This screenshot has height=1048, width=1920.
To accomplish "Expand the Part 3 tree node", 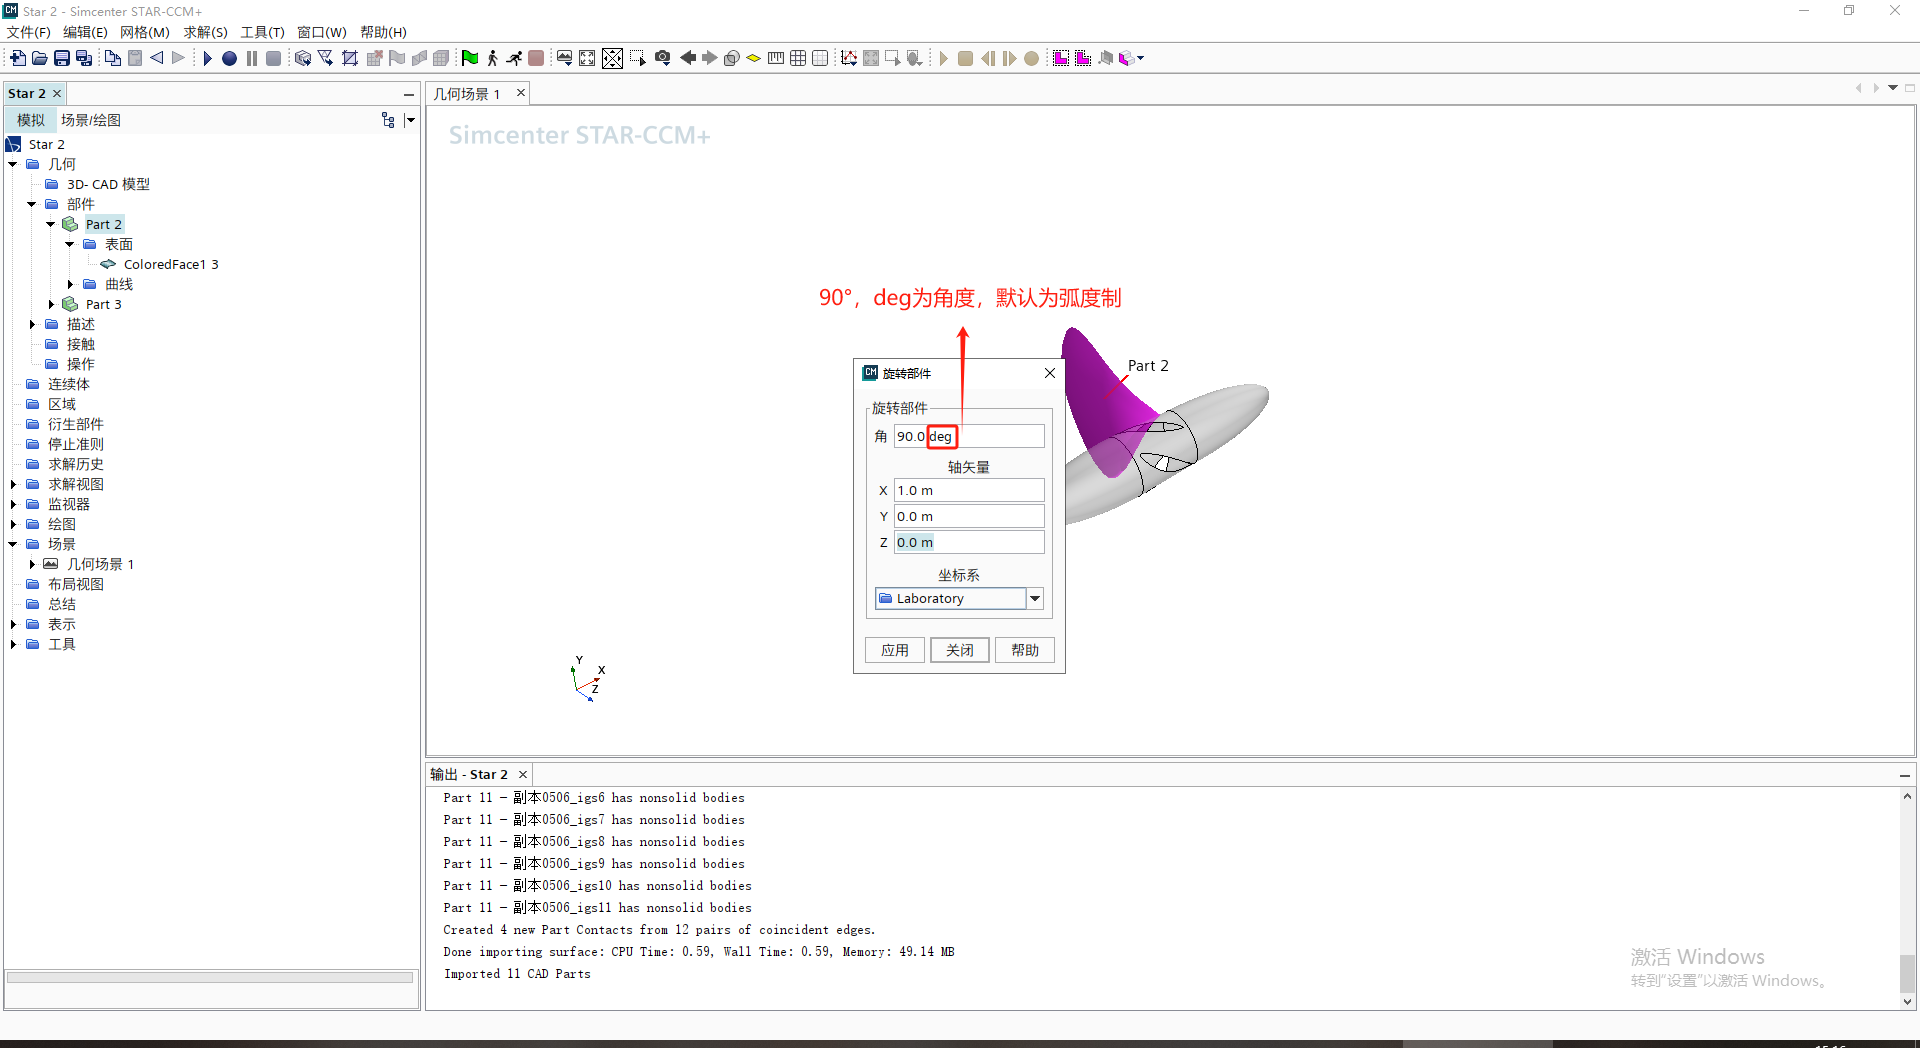I will click(51, 304).
